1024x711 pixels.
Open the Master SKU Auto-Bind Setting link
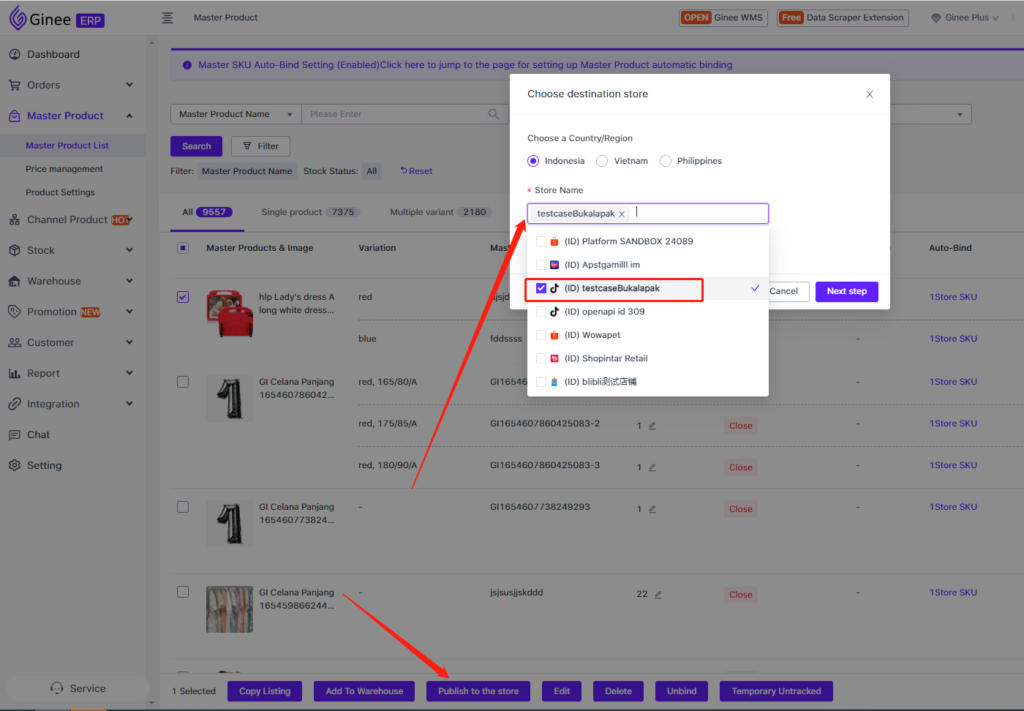point(465,65)
